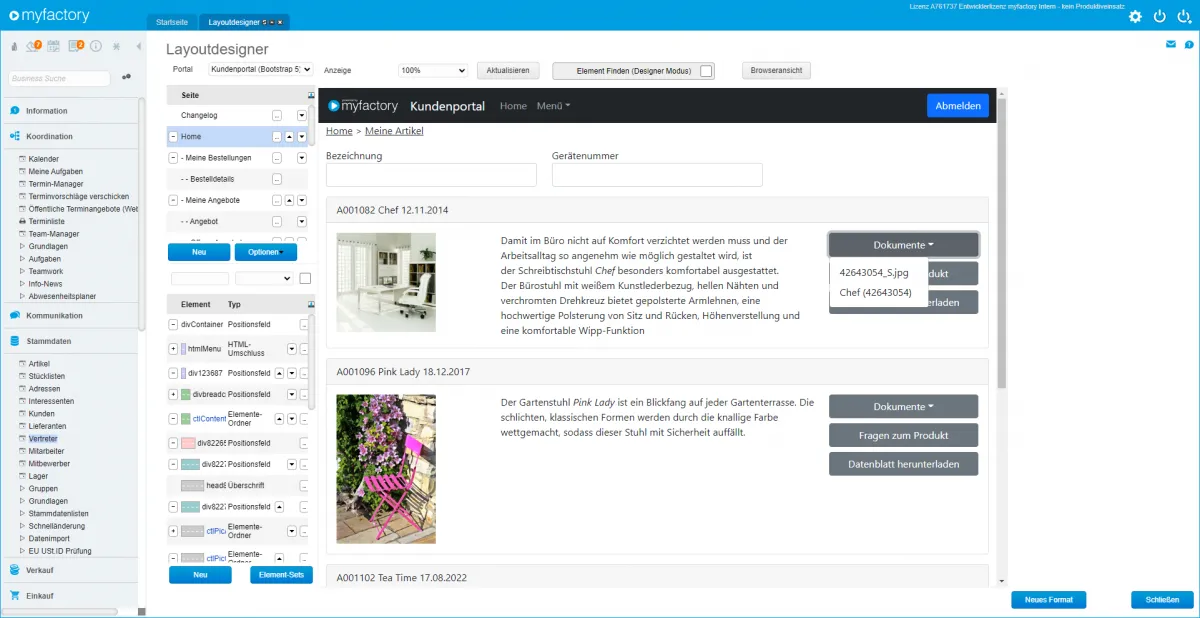Open the Anzeige zoom percentage dropdown
The height and width of the screenshot is (618, 1200).
[432, 71]
